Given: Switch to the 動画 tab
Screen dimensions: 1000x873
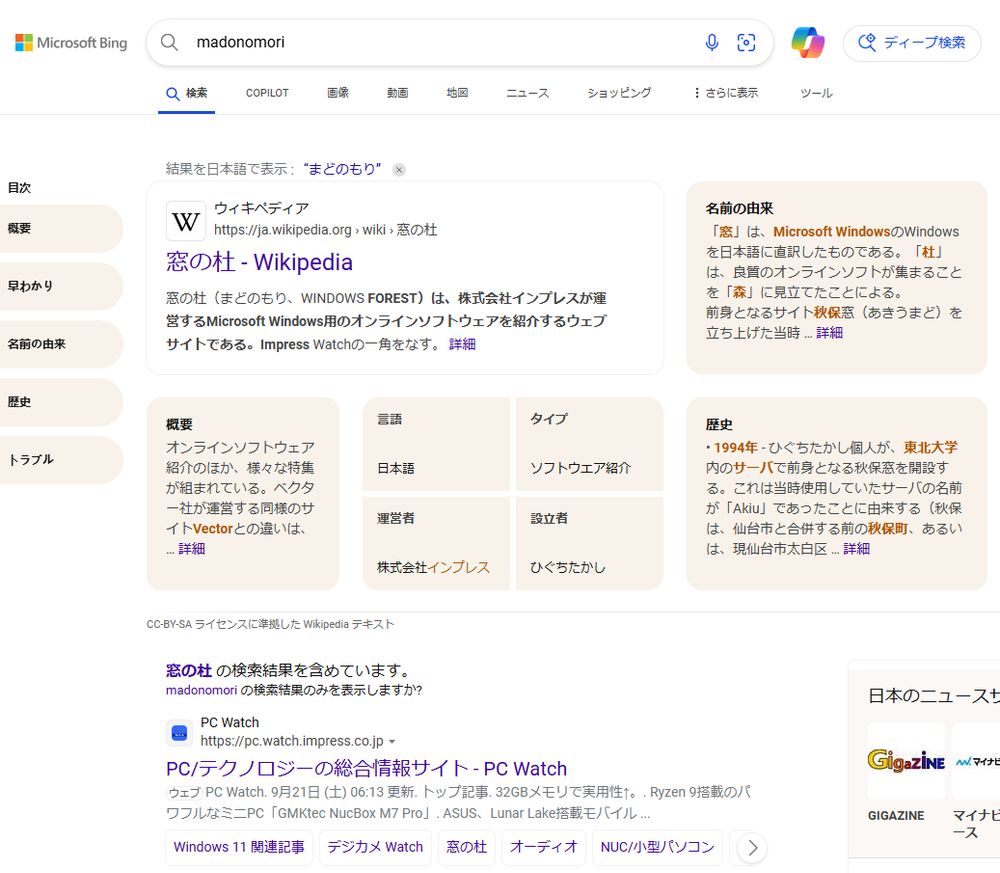Looking at the screenshot, I should click(397, 93).
